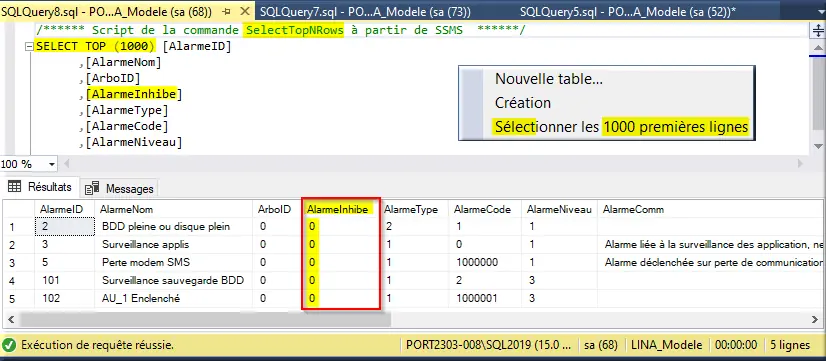The height and width of the screenshot is (361, 826).
Task: Click status bar database LINA_Modele
Action: click(x=667, y=345)
